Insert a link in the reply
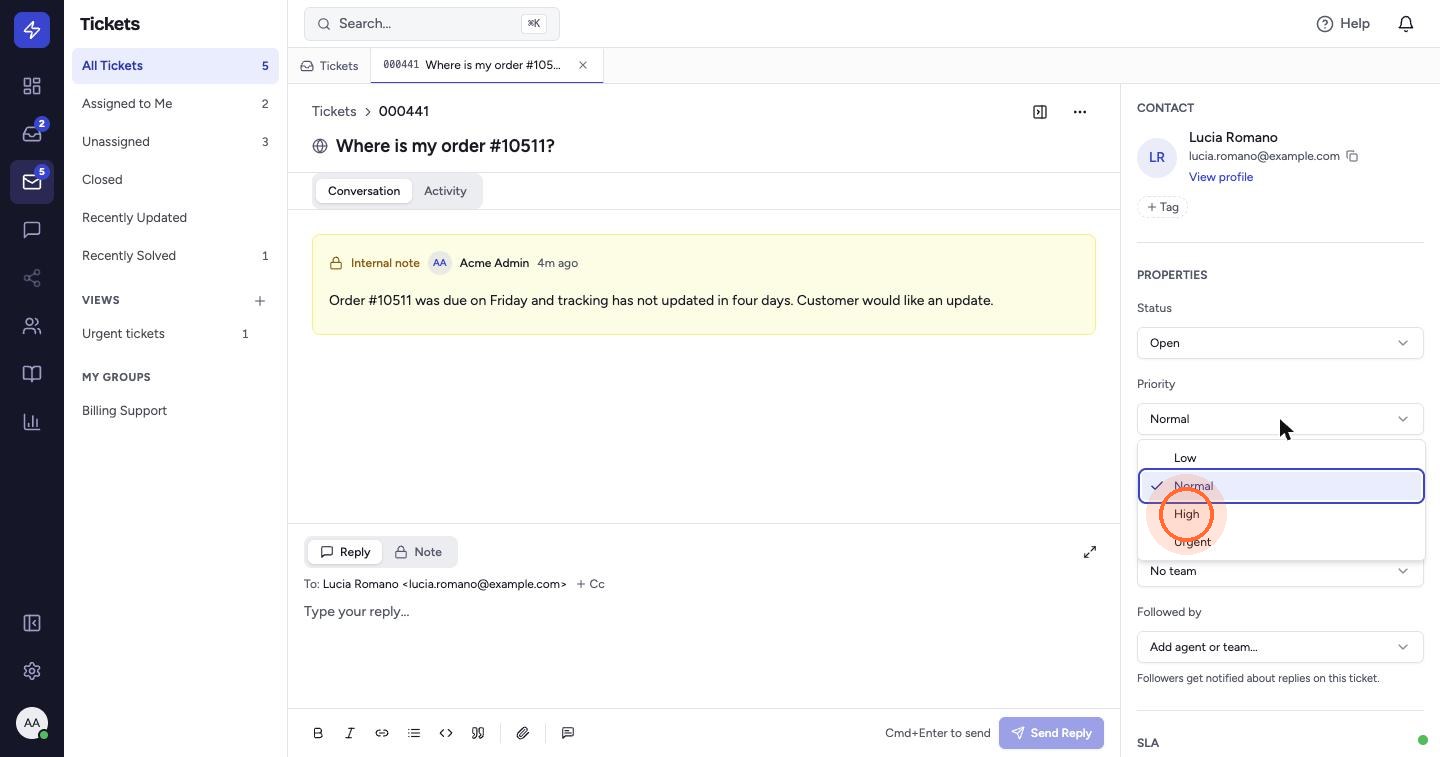Viewport: 1440px width, 757px height. coord(382,733)
